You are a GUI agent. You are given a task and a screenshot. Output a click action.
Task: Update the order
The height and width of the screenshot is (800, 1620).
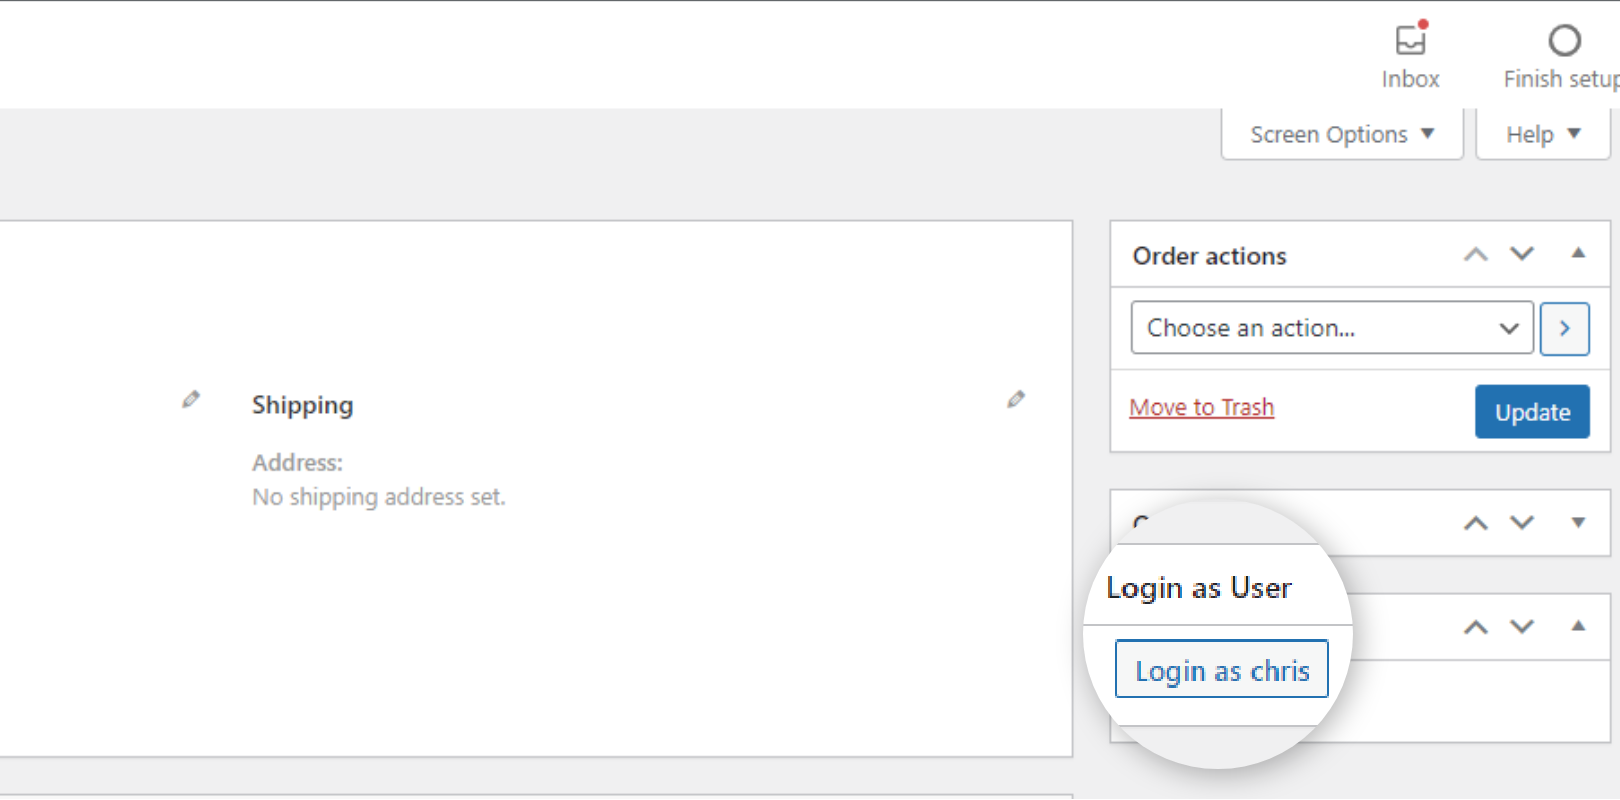(1531, 411)
